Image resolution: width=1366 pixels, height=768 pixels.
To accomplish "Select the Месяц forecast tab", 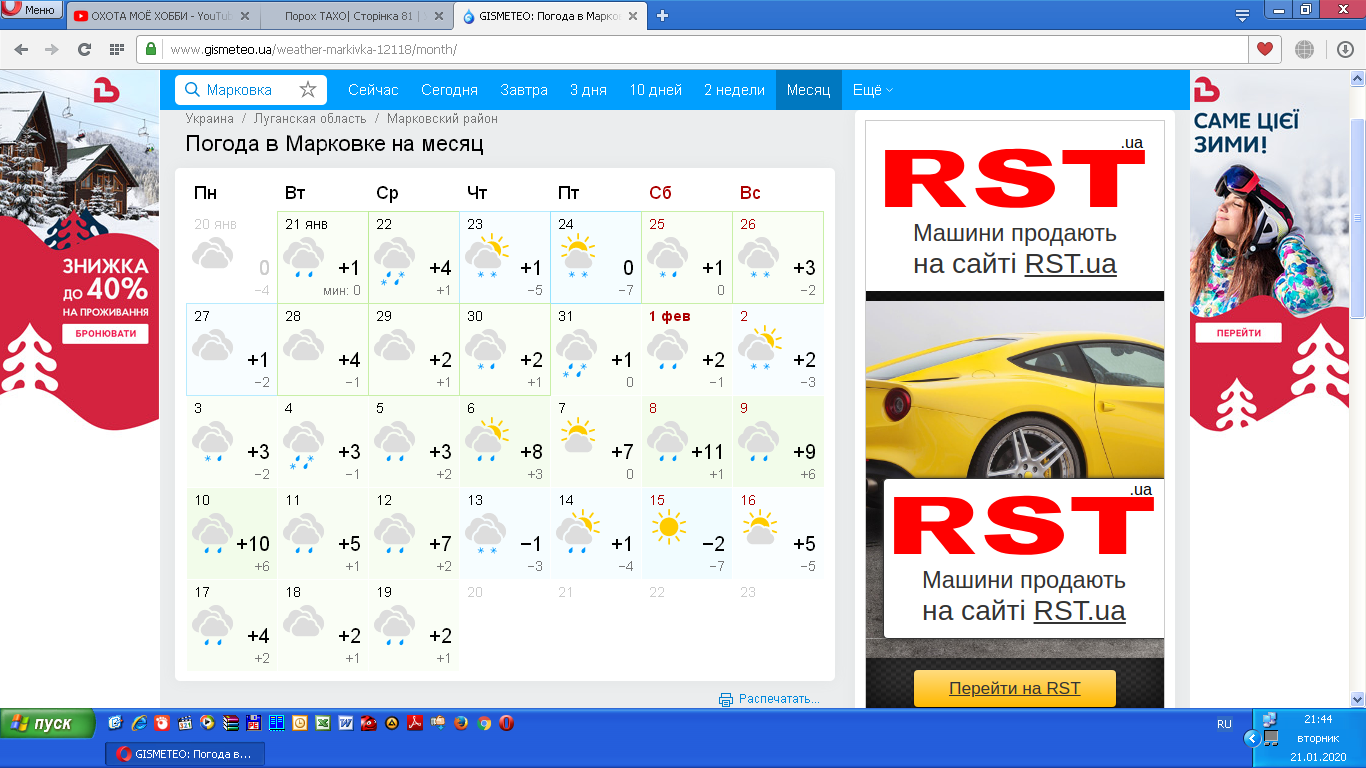I will coord(808,90).
